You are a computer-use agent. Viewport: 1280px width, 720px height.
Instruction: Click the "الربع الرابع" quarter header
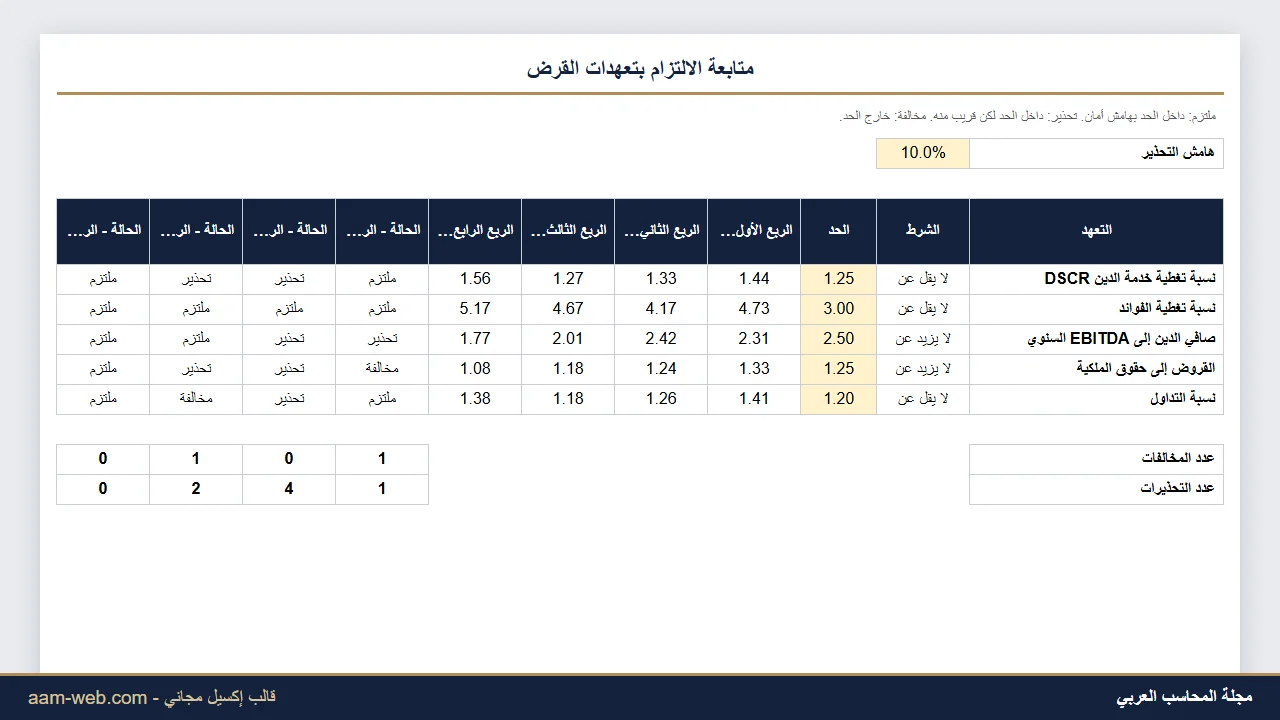pyautogui.click(x=475, y=231)
